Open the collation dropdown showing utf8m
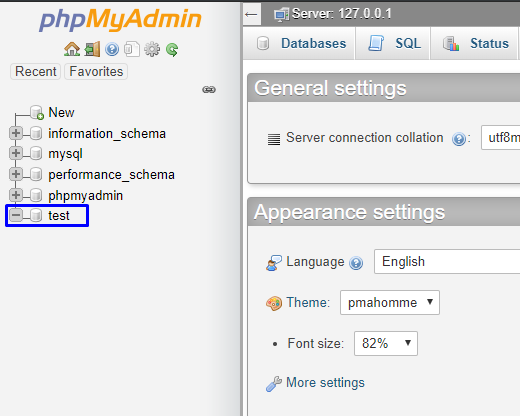Image resolution: width=520 pixels, height=416 pixels. point(500,137)
